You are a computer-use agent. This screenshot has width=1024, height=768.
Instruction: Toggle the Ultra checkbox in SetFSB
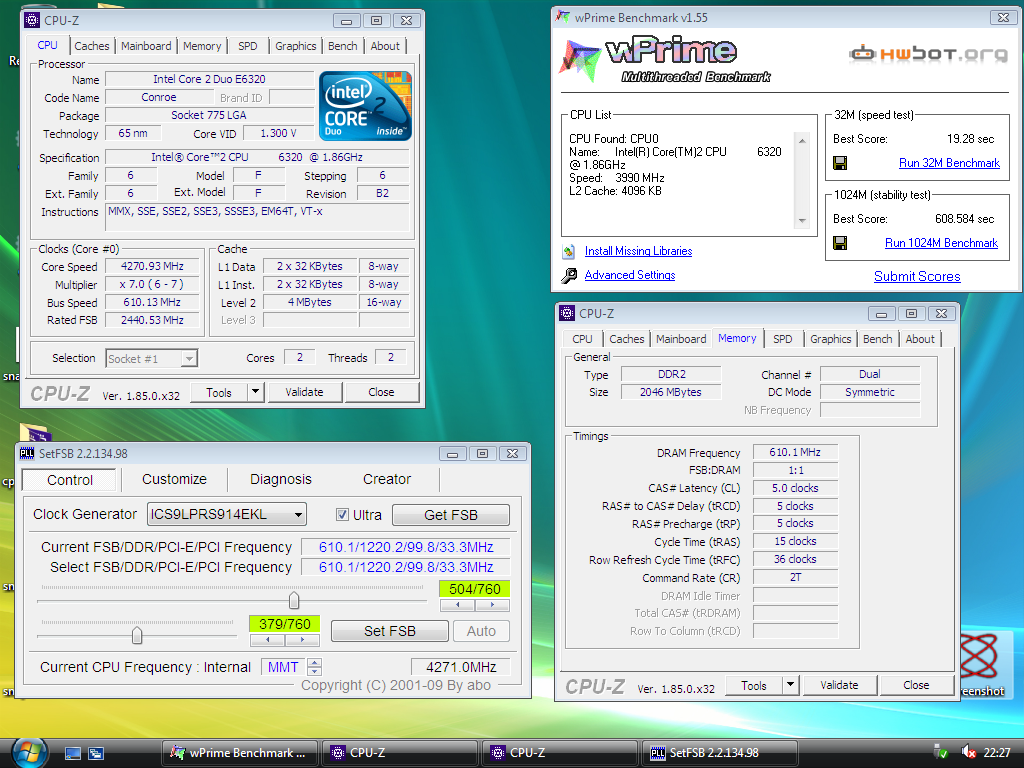[x=342, y=515]
